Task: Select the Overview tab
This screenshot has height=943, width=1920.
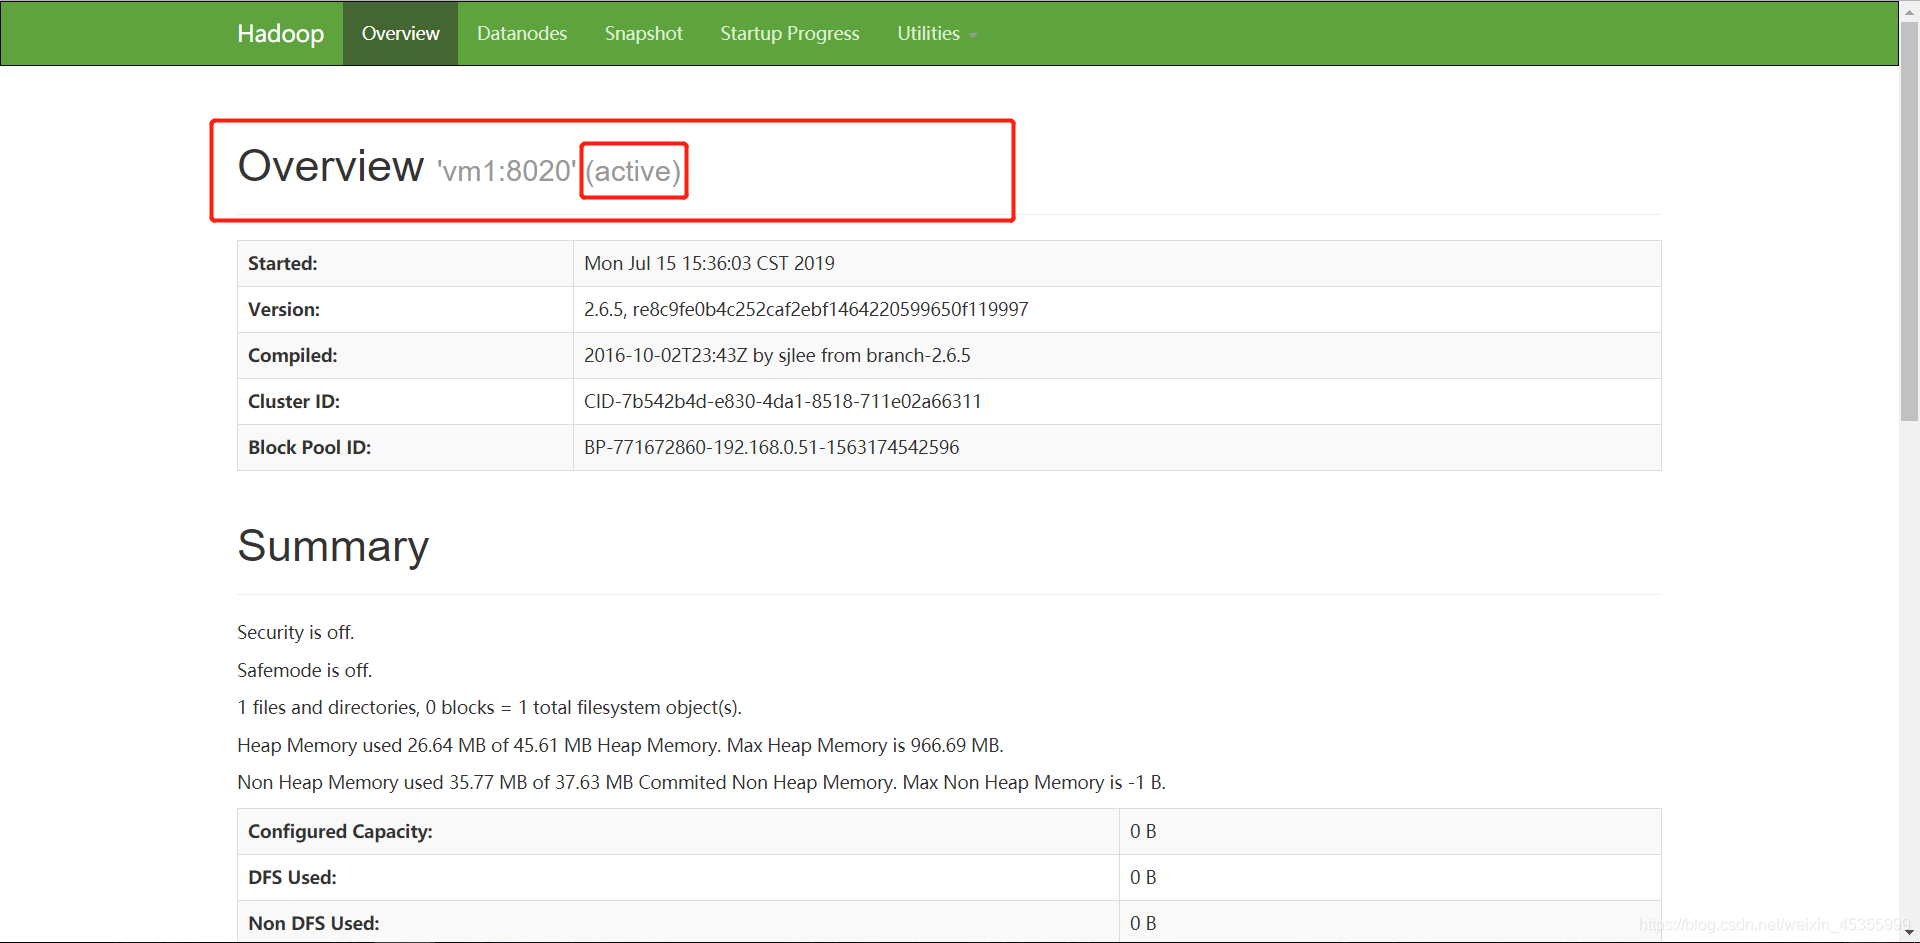Action: [x=400, y=33]
